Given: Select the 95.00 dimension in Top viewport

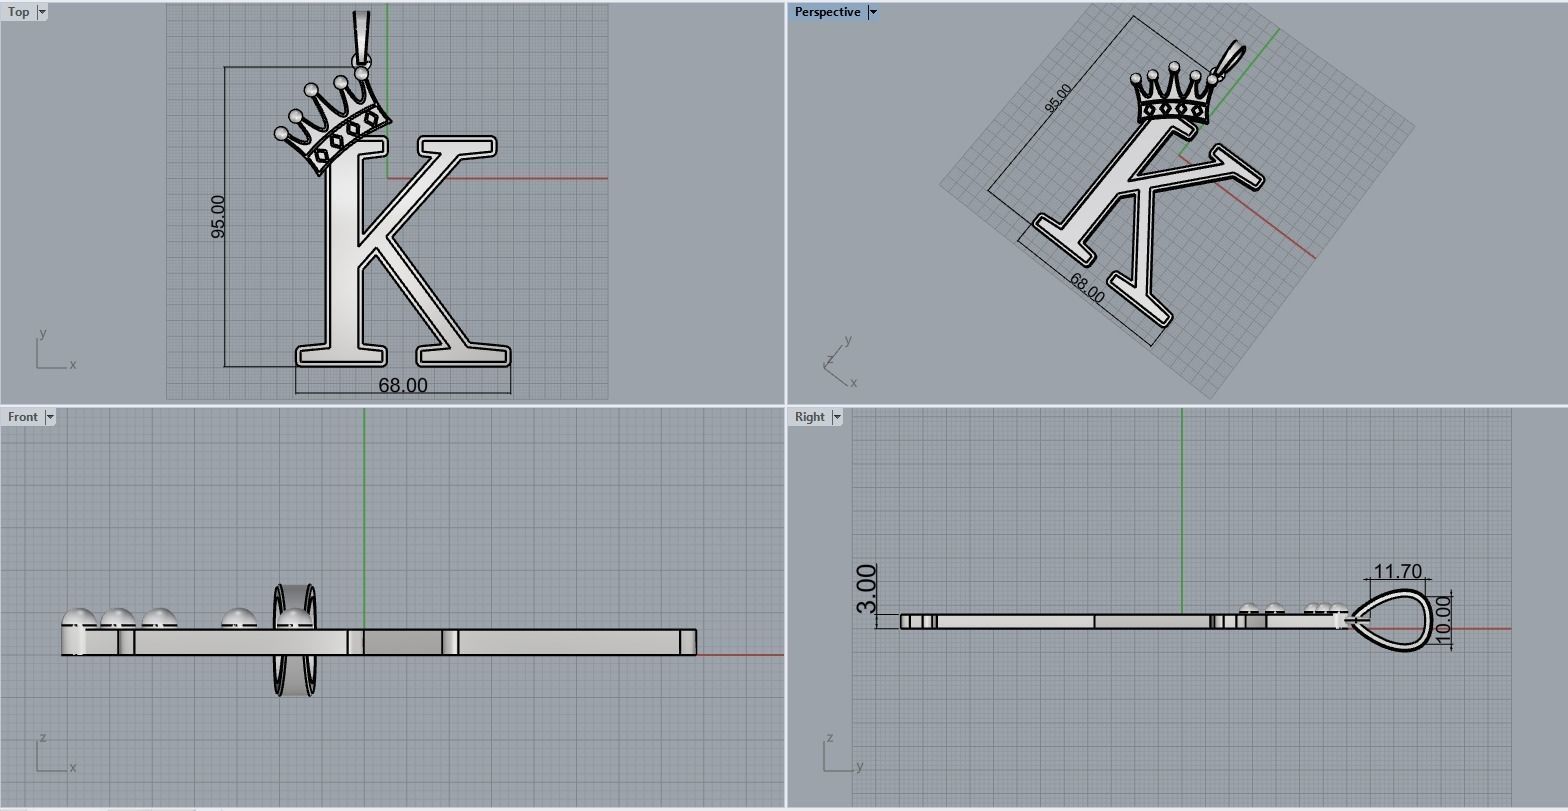Looking at the screenshot, I should click(218, 216).
